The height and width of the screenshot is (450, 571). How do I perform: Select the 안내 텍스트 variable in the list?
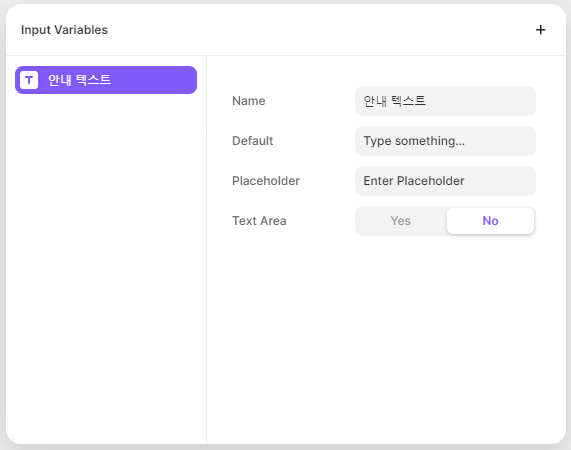(x=106, y=80)
